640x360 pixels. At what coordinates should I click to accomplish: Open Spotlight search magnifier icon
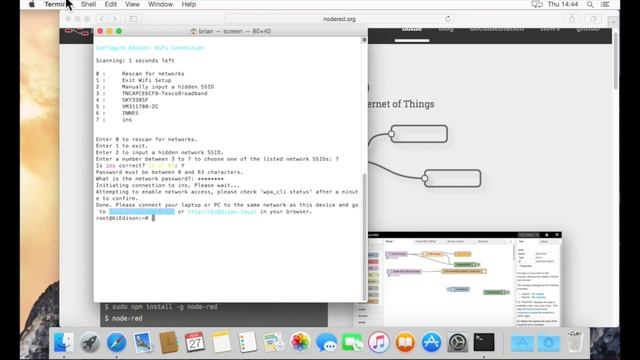[x=590, y=4]
